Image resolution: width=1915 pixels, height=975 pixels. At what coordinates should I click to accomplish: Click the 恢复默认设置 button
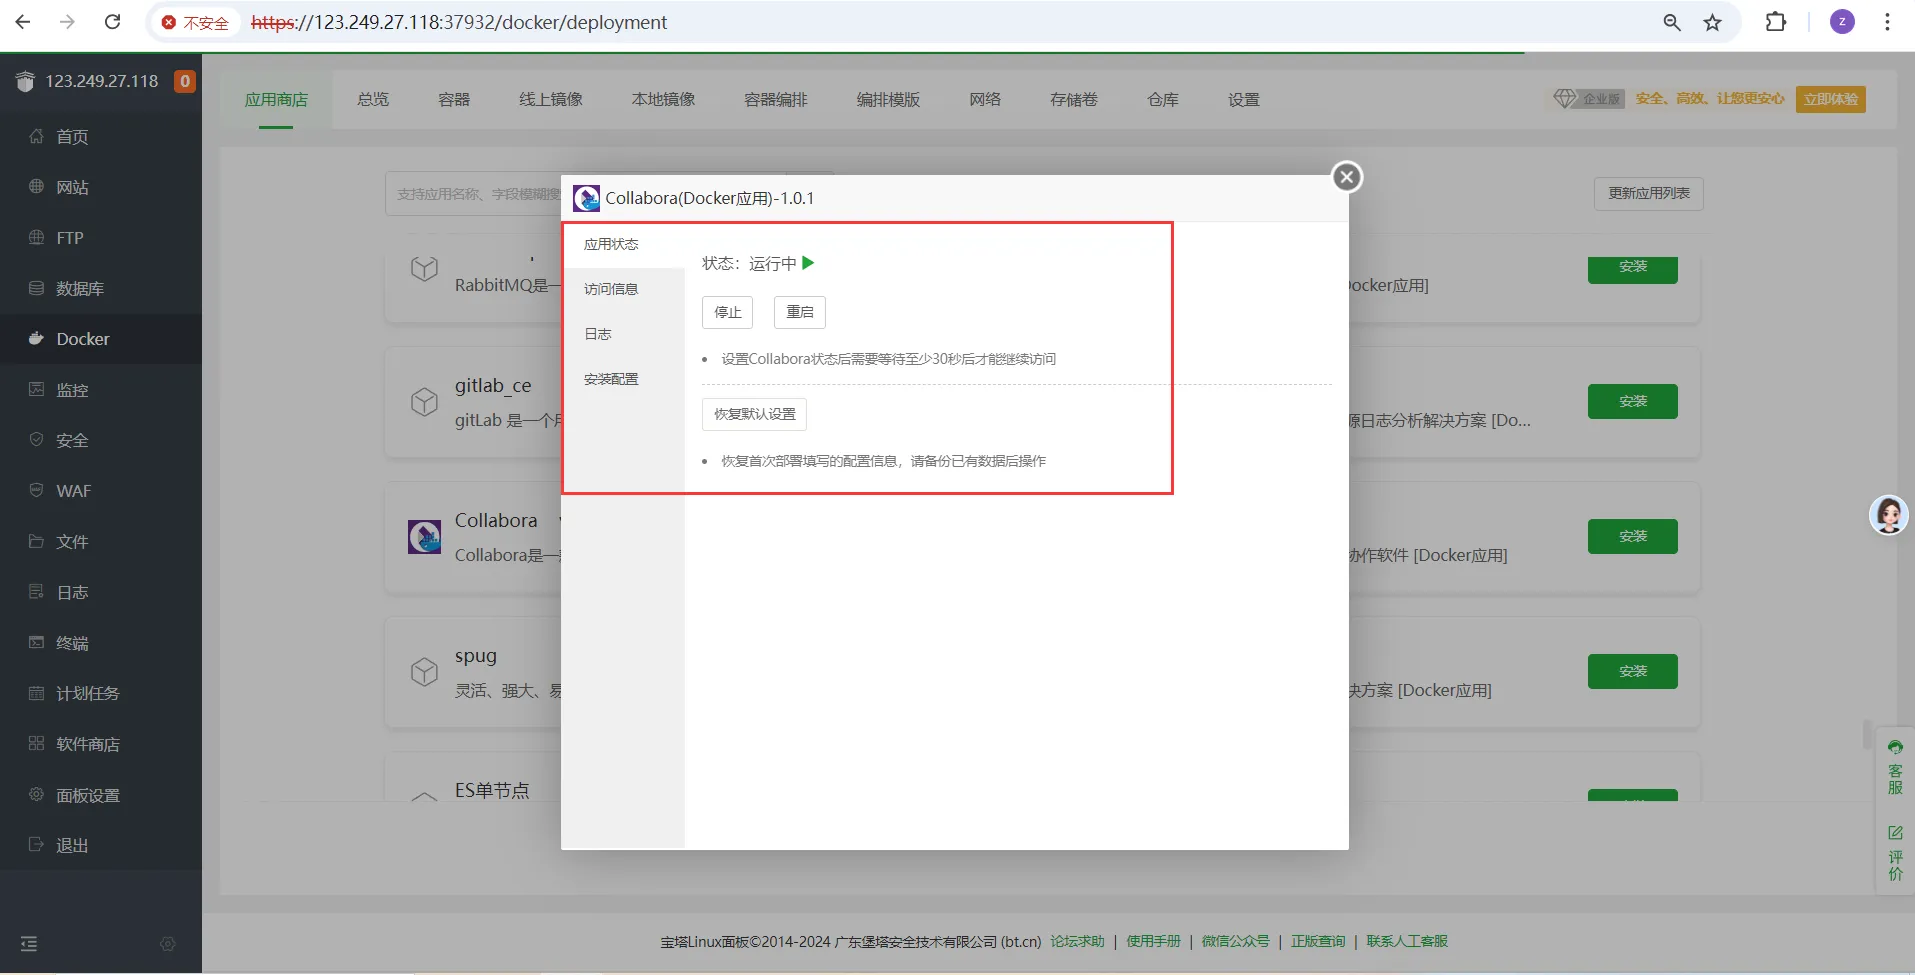754,414
